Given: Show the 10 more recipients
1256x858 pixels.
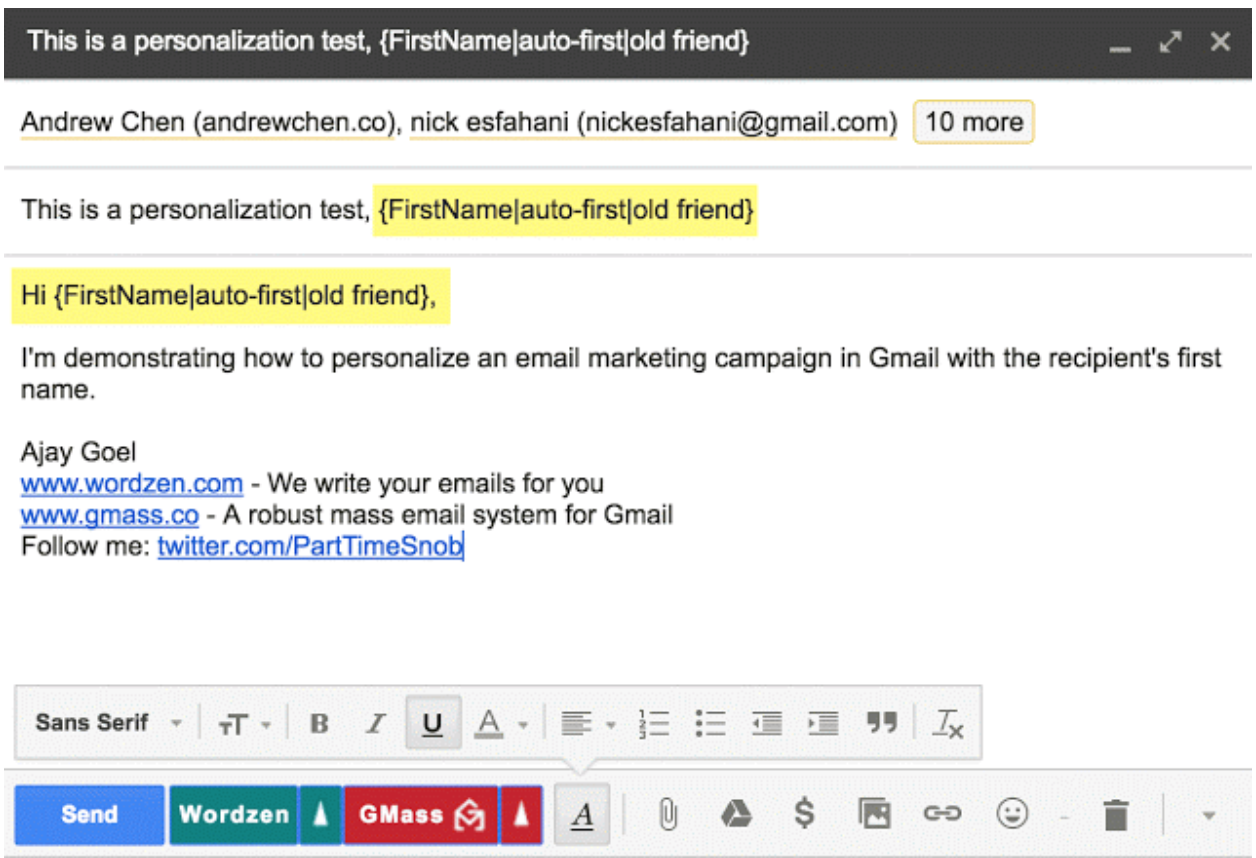Looking at the screenshot, I should coord(976,122).
